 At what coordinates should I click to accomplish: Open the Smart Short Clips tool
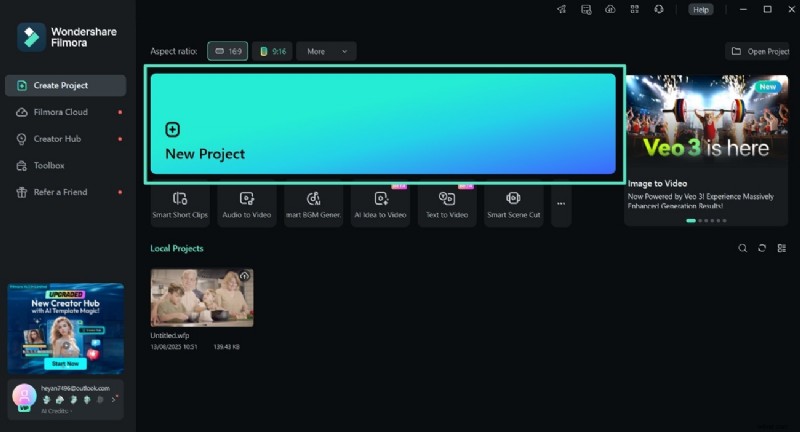[180, 204]
